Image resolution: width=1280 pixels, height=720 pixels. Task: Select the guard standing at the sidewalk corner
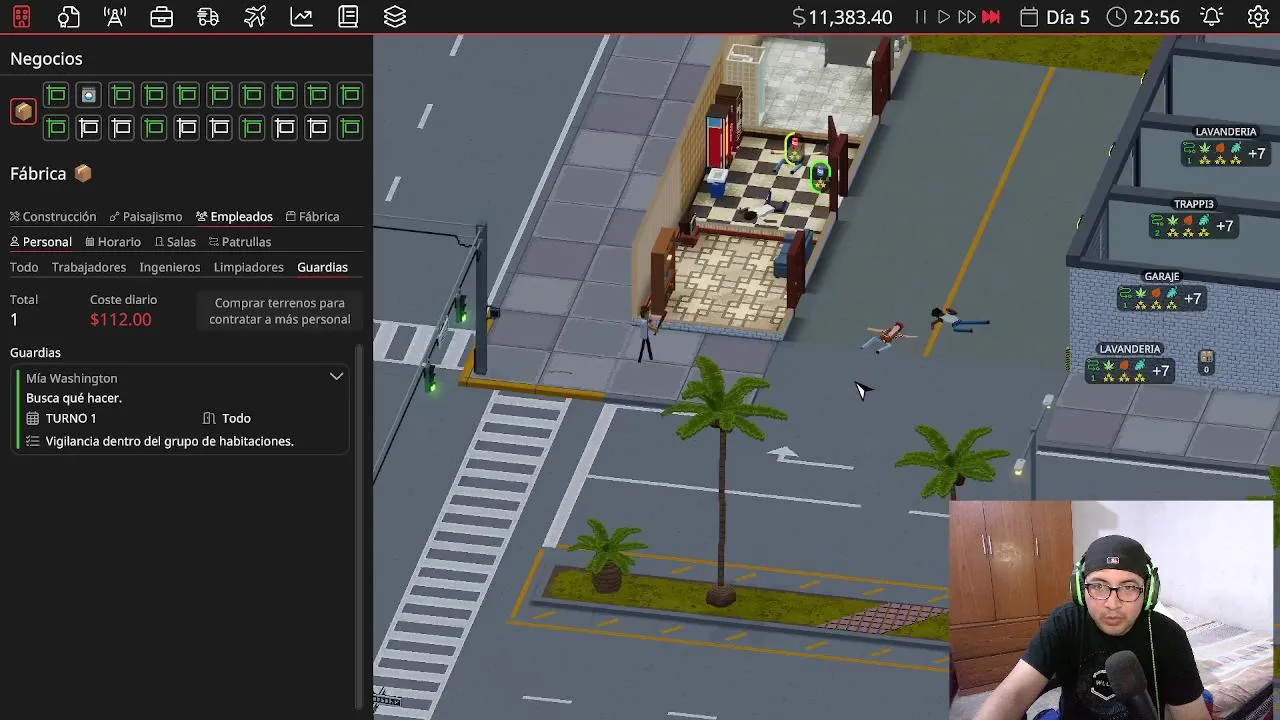648,332
